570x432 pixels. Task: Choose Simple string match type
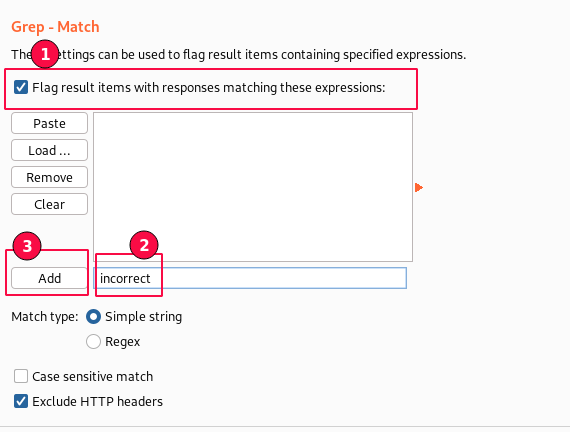click(93, 316)
